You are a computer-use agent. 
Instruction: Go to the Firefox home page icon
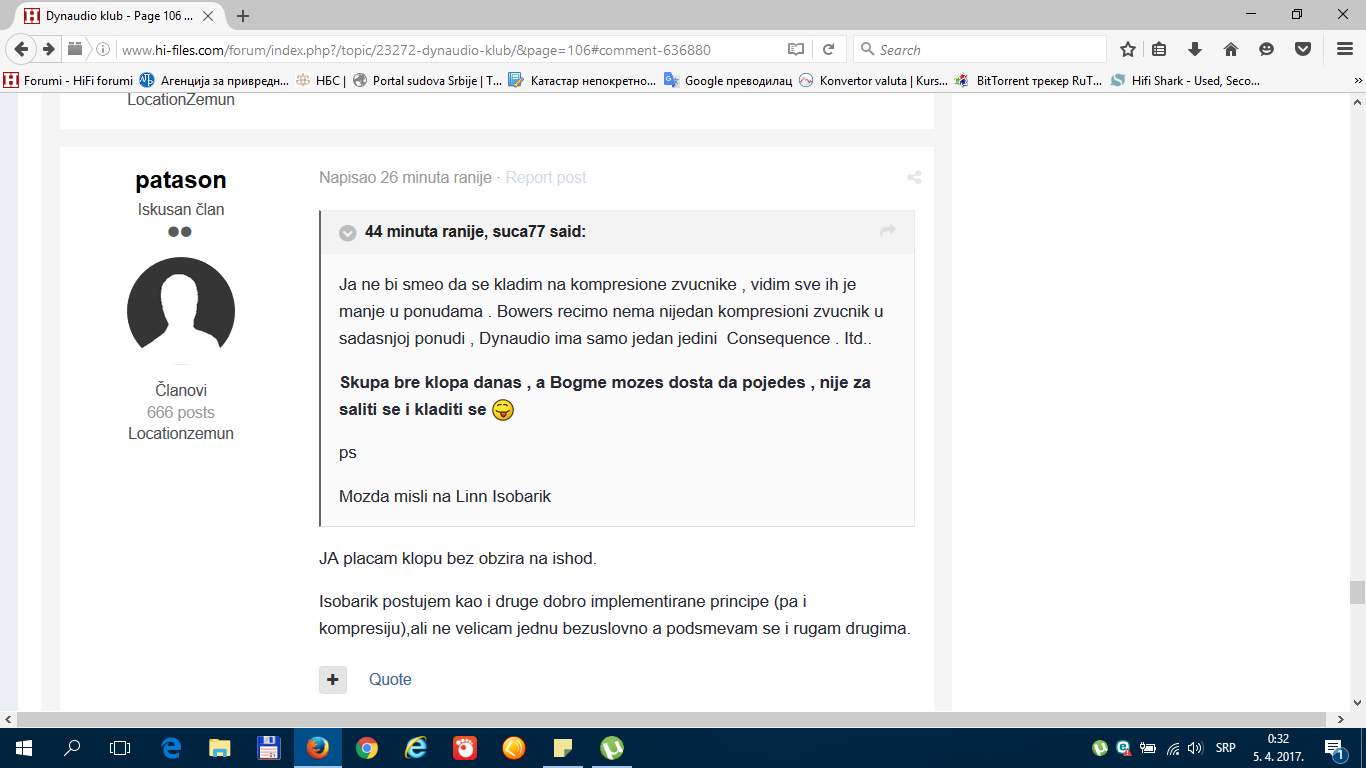click(x=1231, y=49)
